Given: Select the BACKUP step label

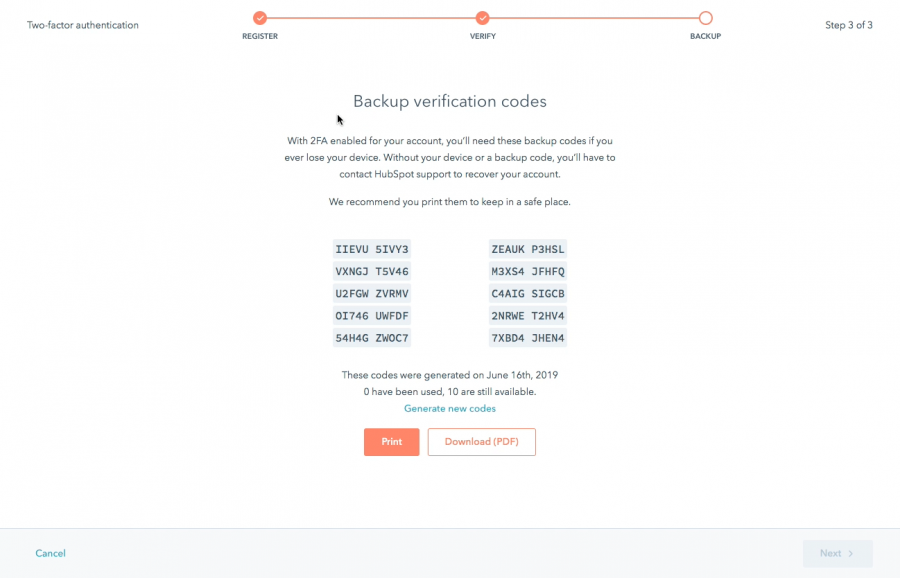Looking at the screenshot, I should tap(705, 36).
